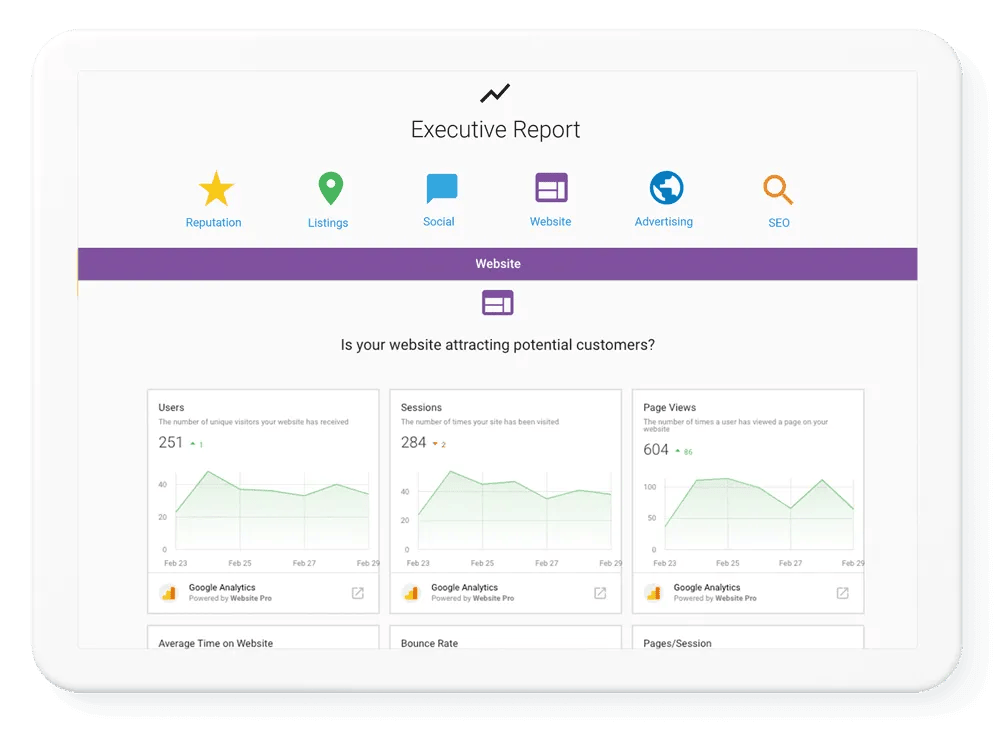This screenshot has height=735, width=1000.
Task: Select the purple Website section header bar
Action: [x=497, y=264]
